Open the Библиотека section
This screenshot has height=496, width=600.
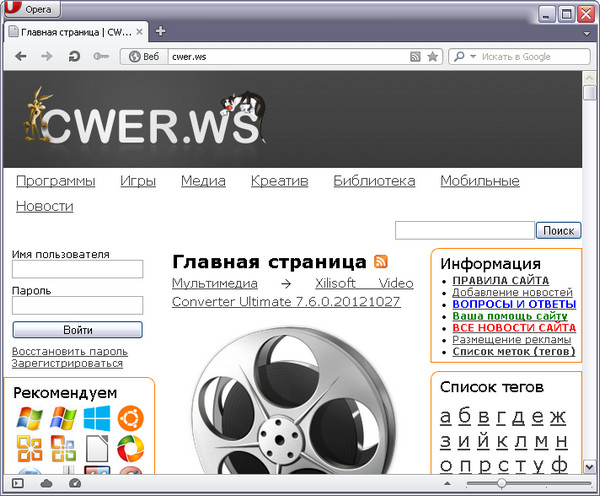click(374, 181)
